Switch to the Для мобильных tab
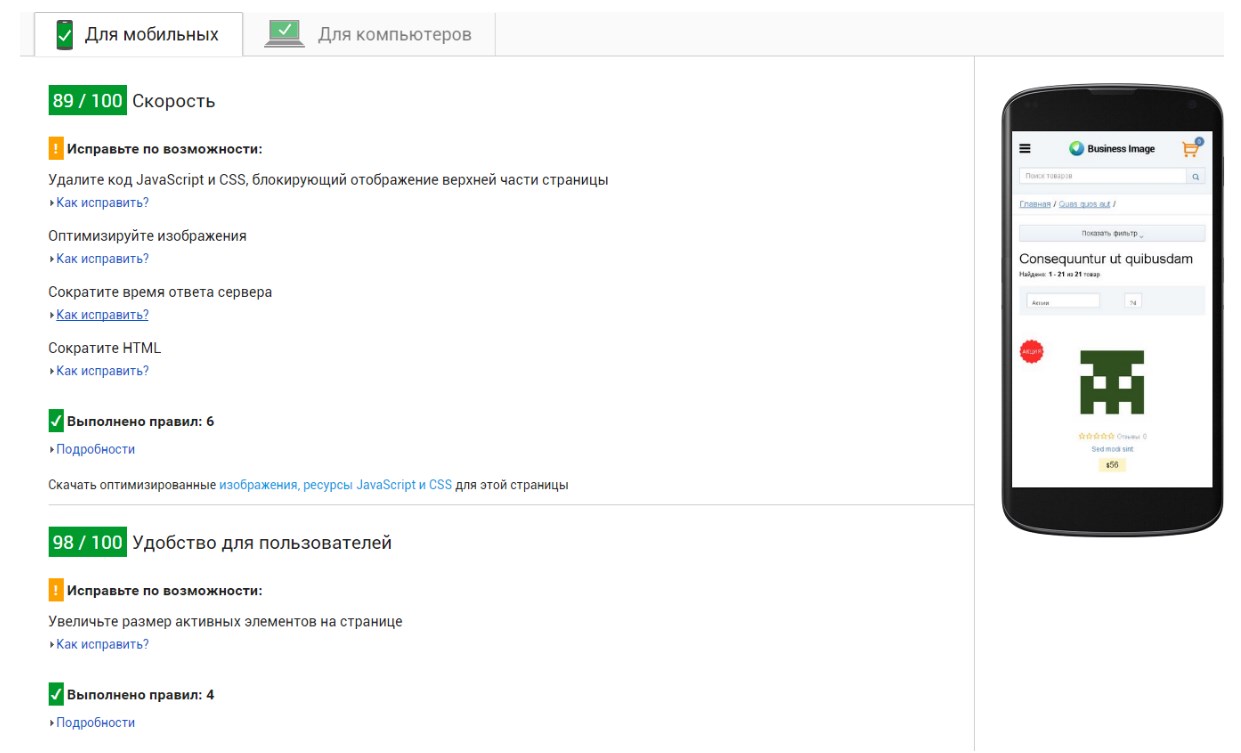The width and height of the screenshot is (1241, 753). coord(138,35)
